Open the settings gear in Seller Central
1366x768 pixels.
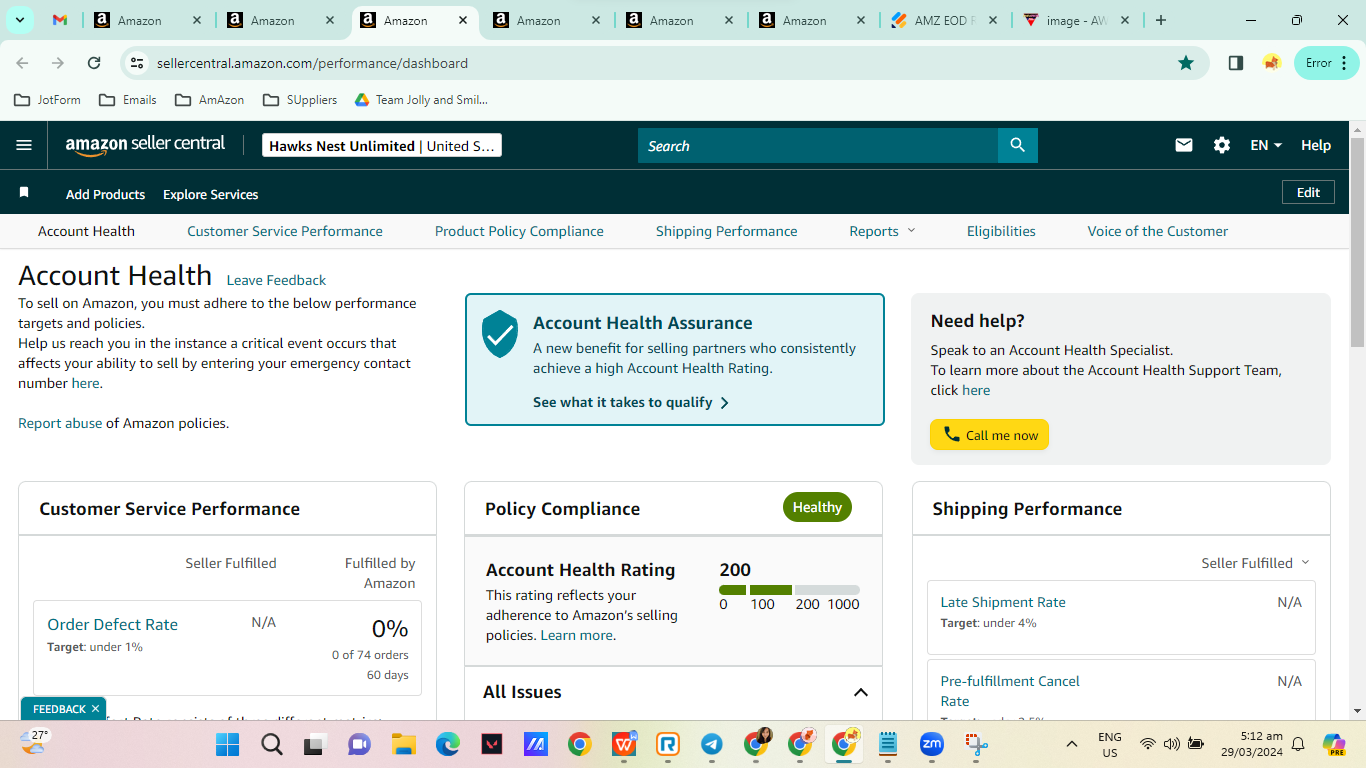pyautogui.click(x=1222, y=145)
